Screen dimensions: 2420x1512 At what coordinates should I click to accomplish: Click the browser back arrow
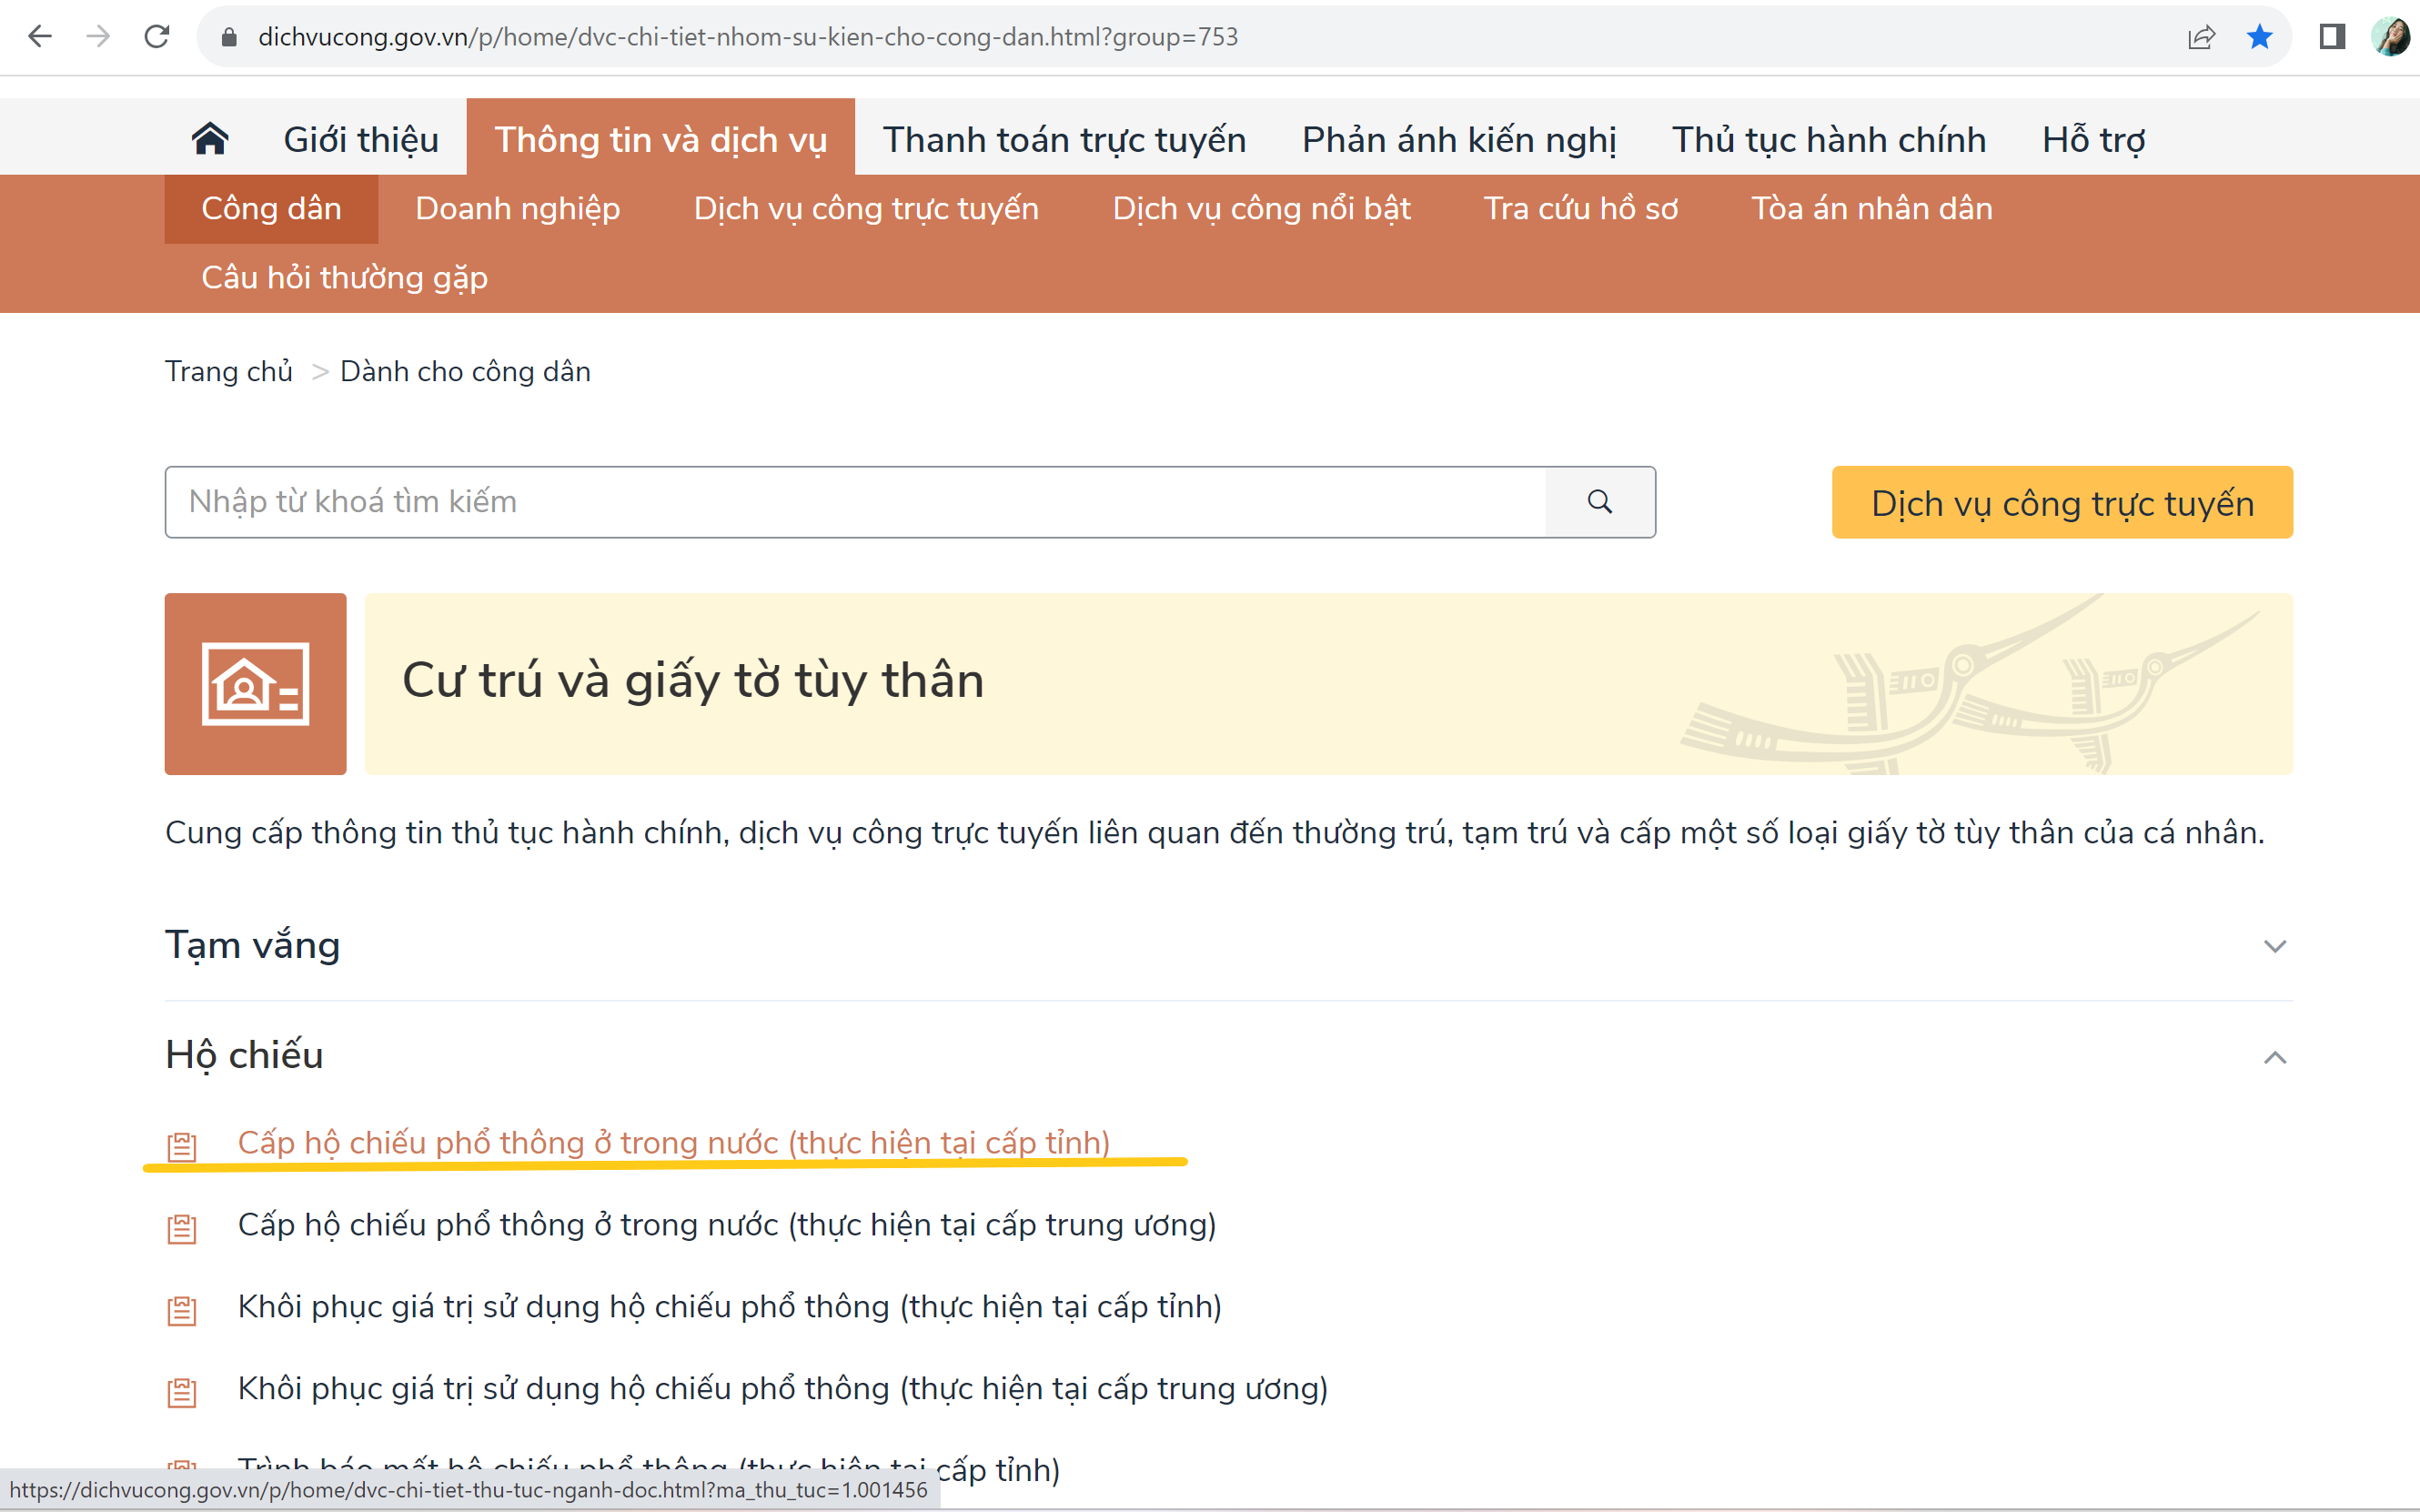(x=40, y=37)
